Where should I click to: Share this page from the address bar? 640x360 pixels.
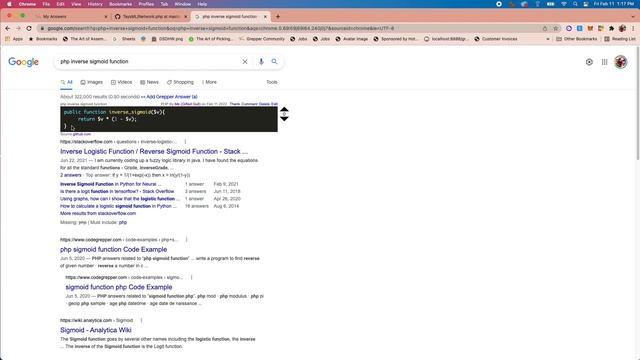coord(545,28)
